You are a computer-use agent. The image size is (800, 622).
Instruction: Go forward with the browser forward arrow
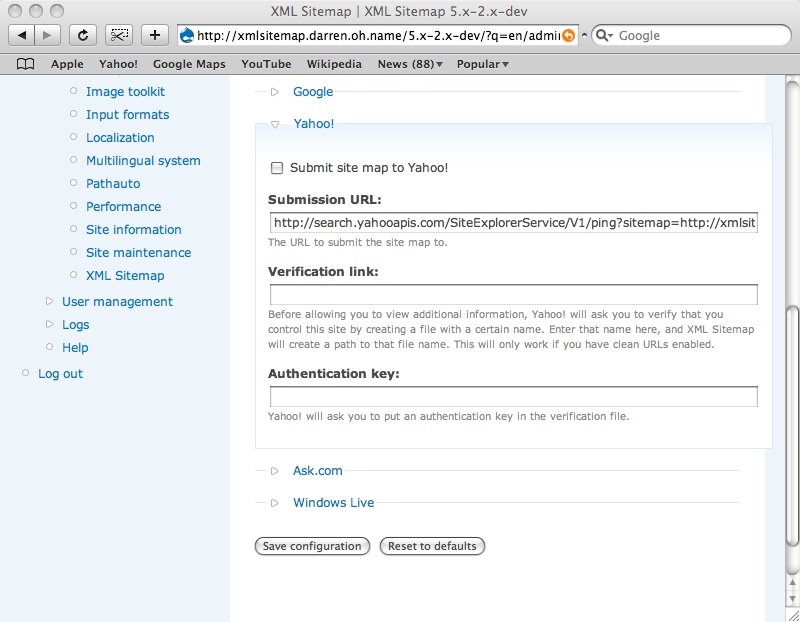[x=47, y=35]
